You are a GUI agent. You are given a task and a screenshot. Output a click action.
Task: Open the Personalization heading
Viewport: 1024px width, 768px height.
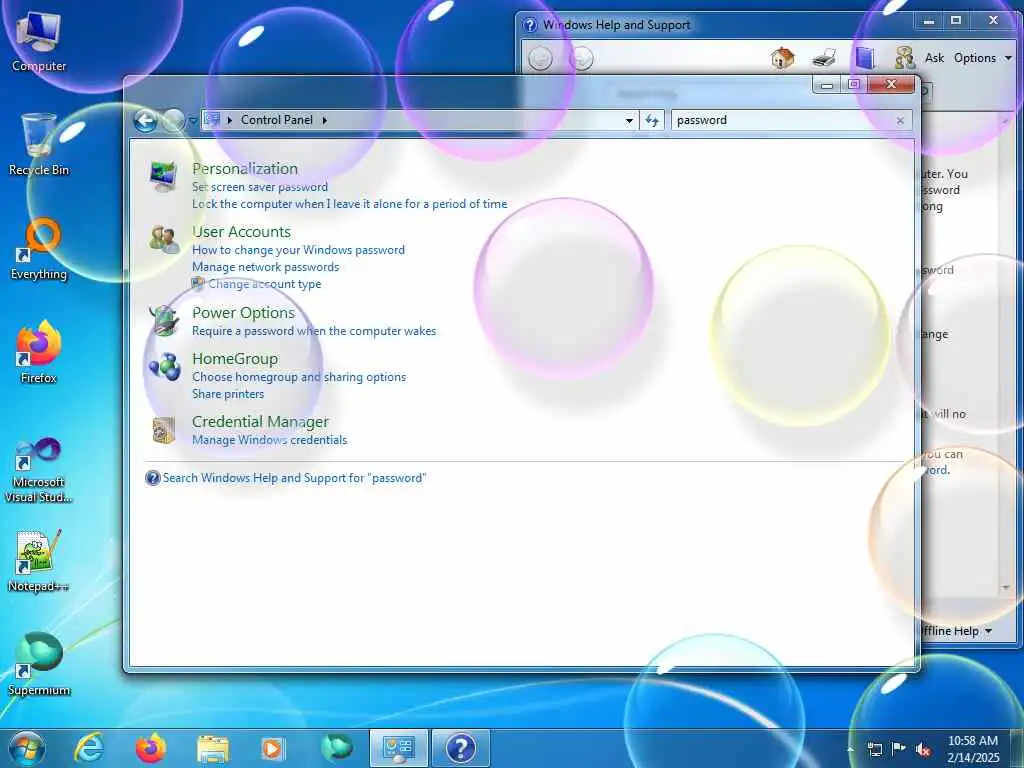[x=245, y=168]
